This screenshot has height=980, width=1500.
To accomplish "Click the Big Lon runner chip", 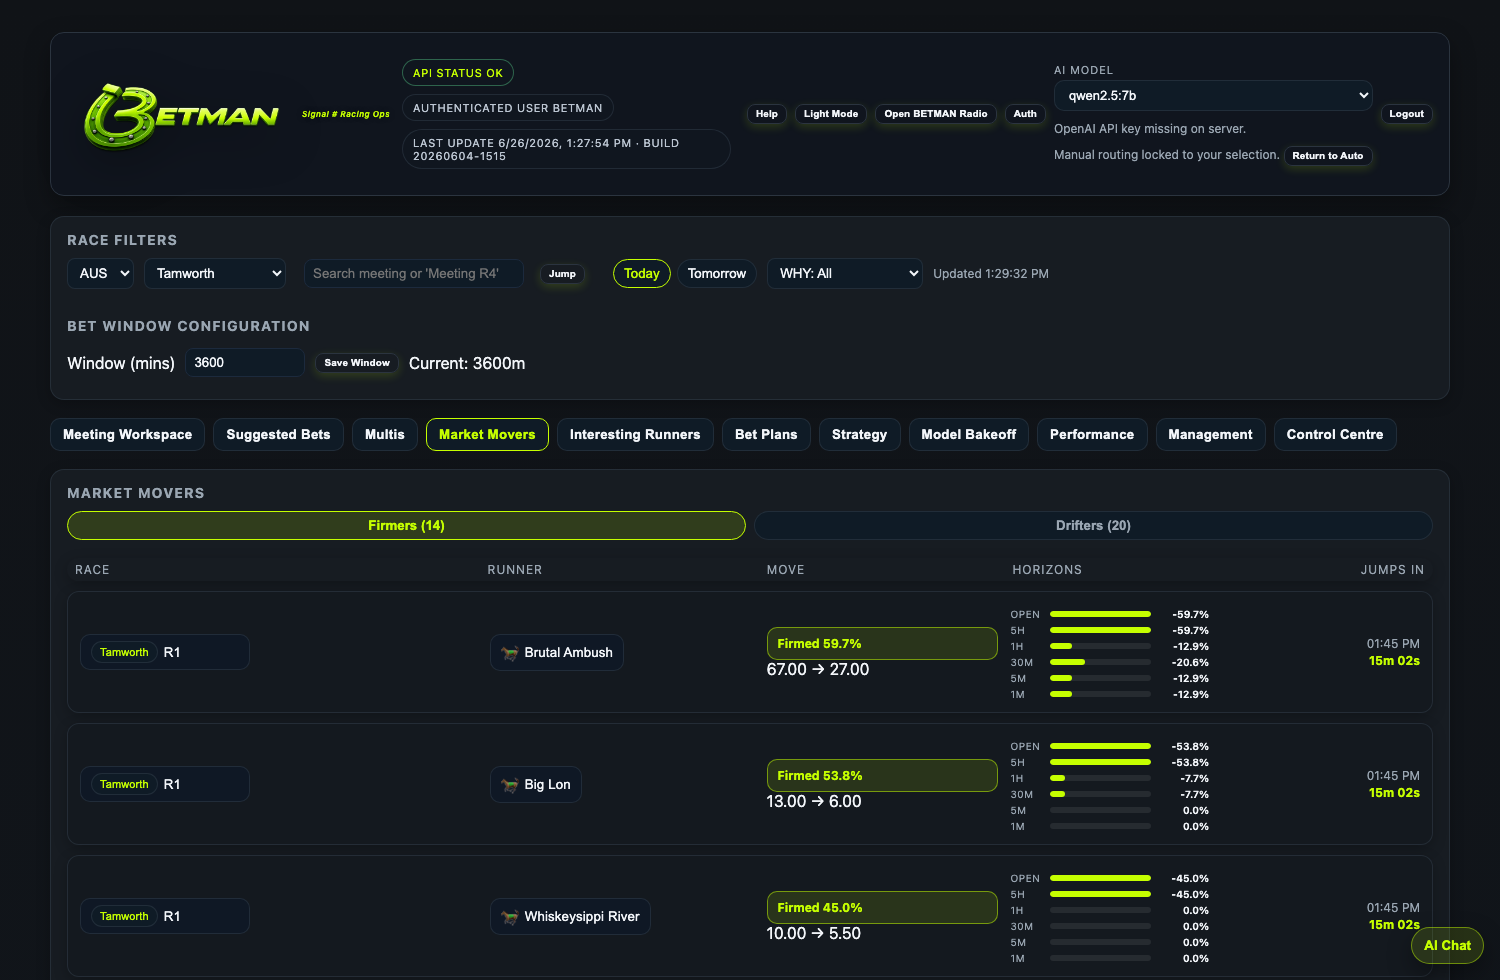I will 536,784.
